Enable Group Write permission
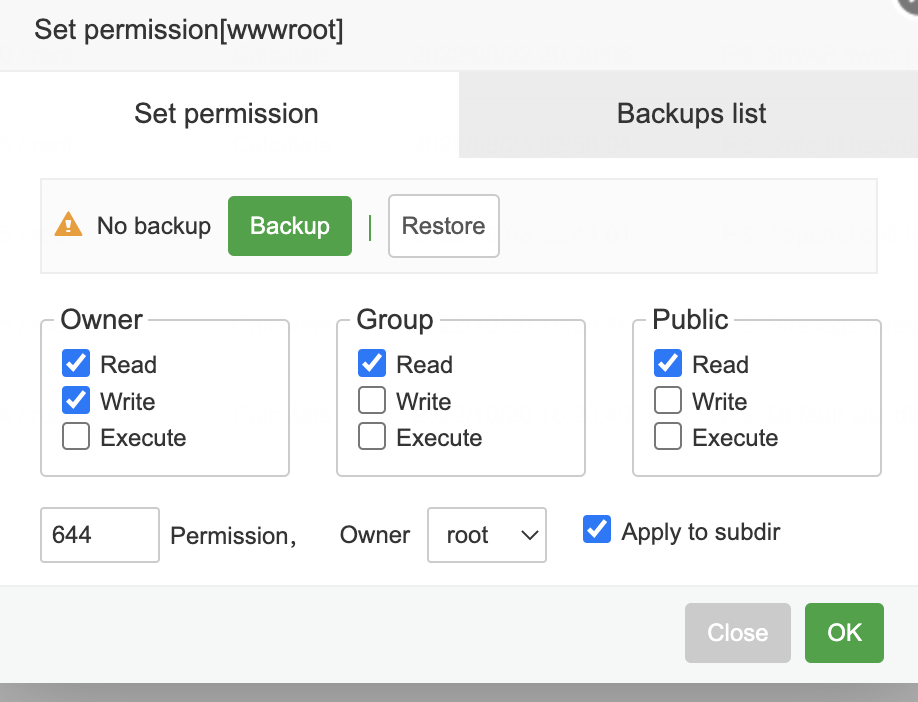The image size is (918, 702). [x=372, y=401]
